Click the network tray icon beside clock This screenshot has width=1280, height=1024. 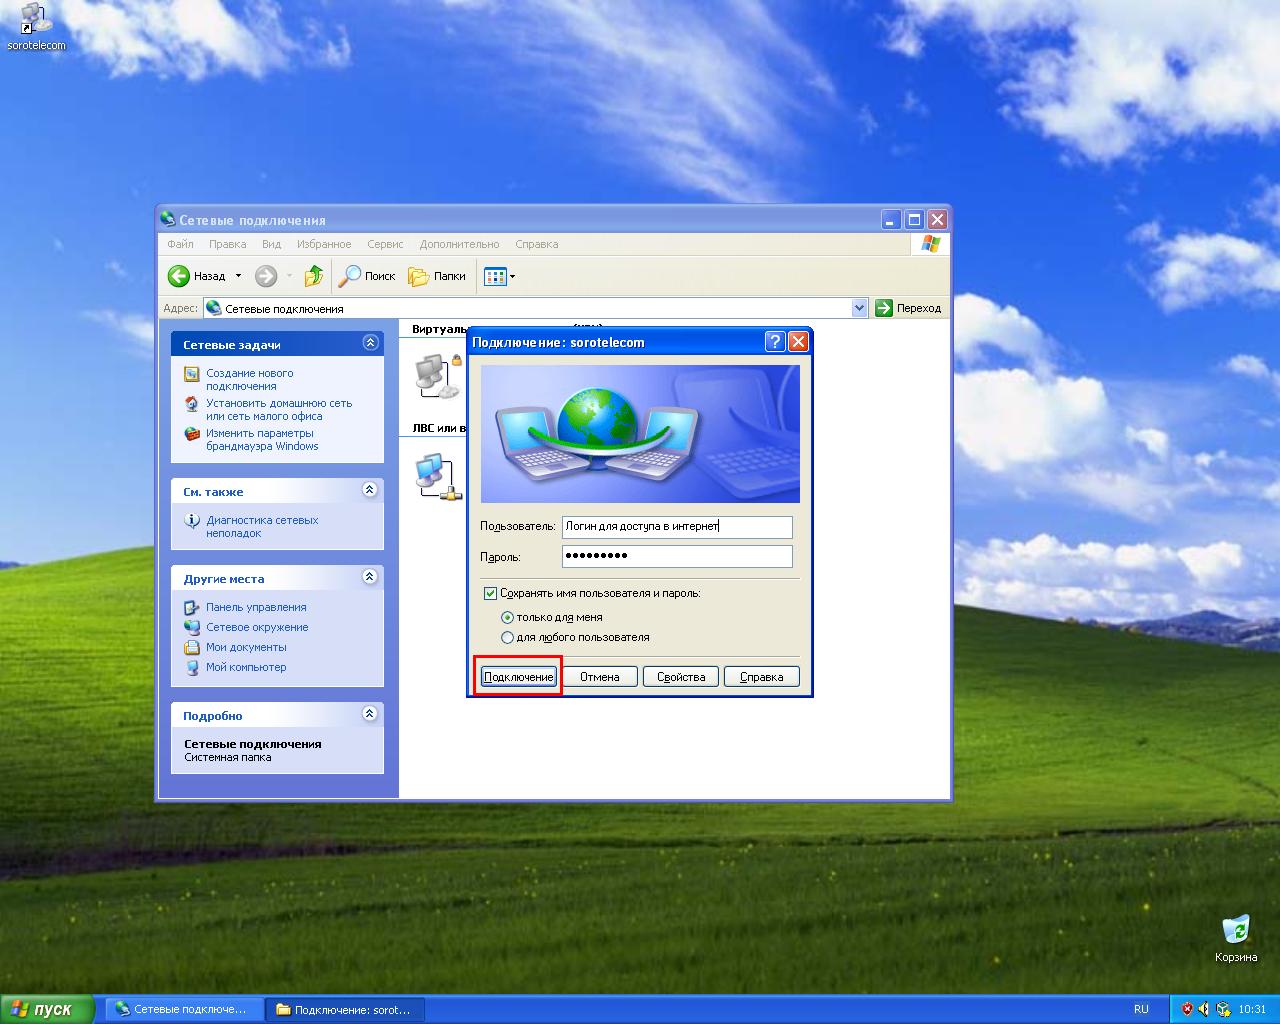[x=1222, y=1009]
